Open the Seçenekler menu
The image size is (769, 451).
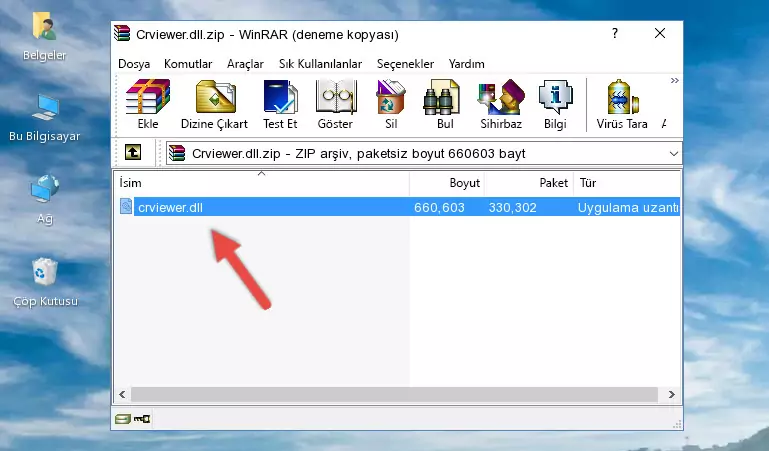(x=405, y=64)
